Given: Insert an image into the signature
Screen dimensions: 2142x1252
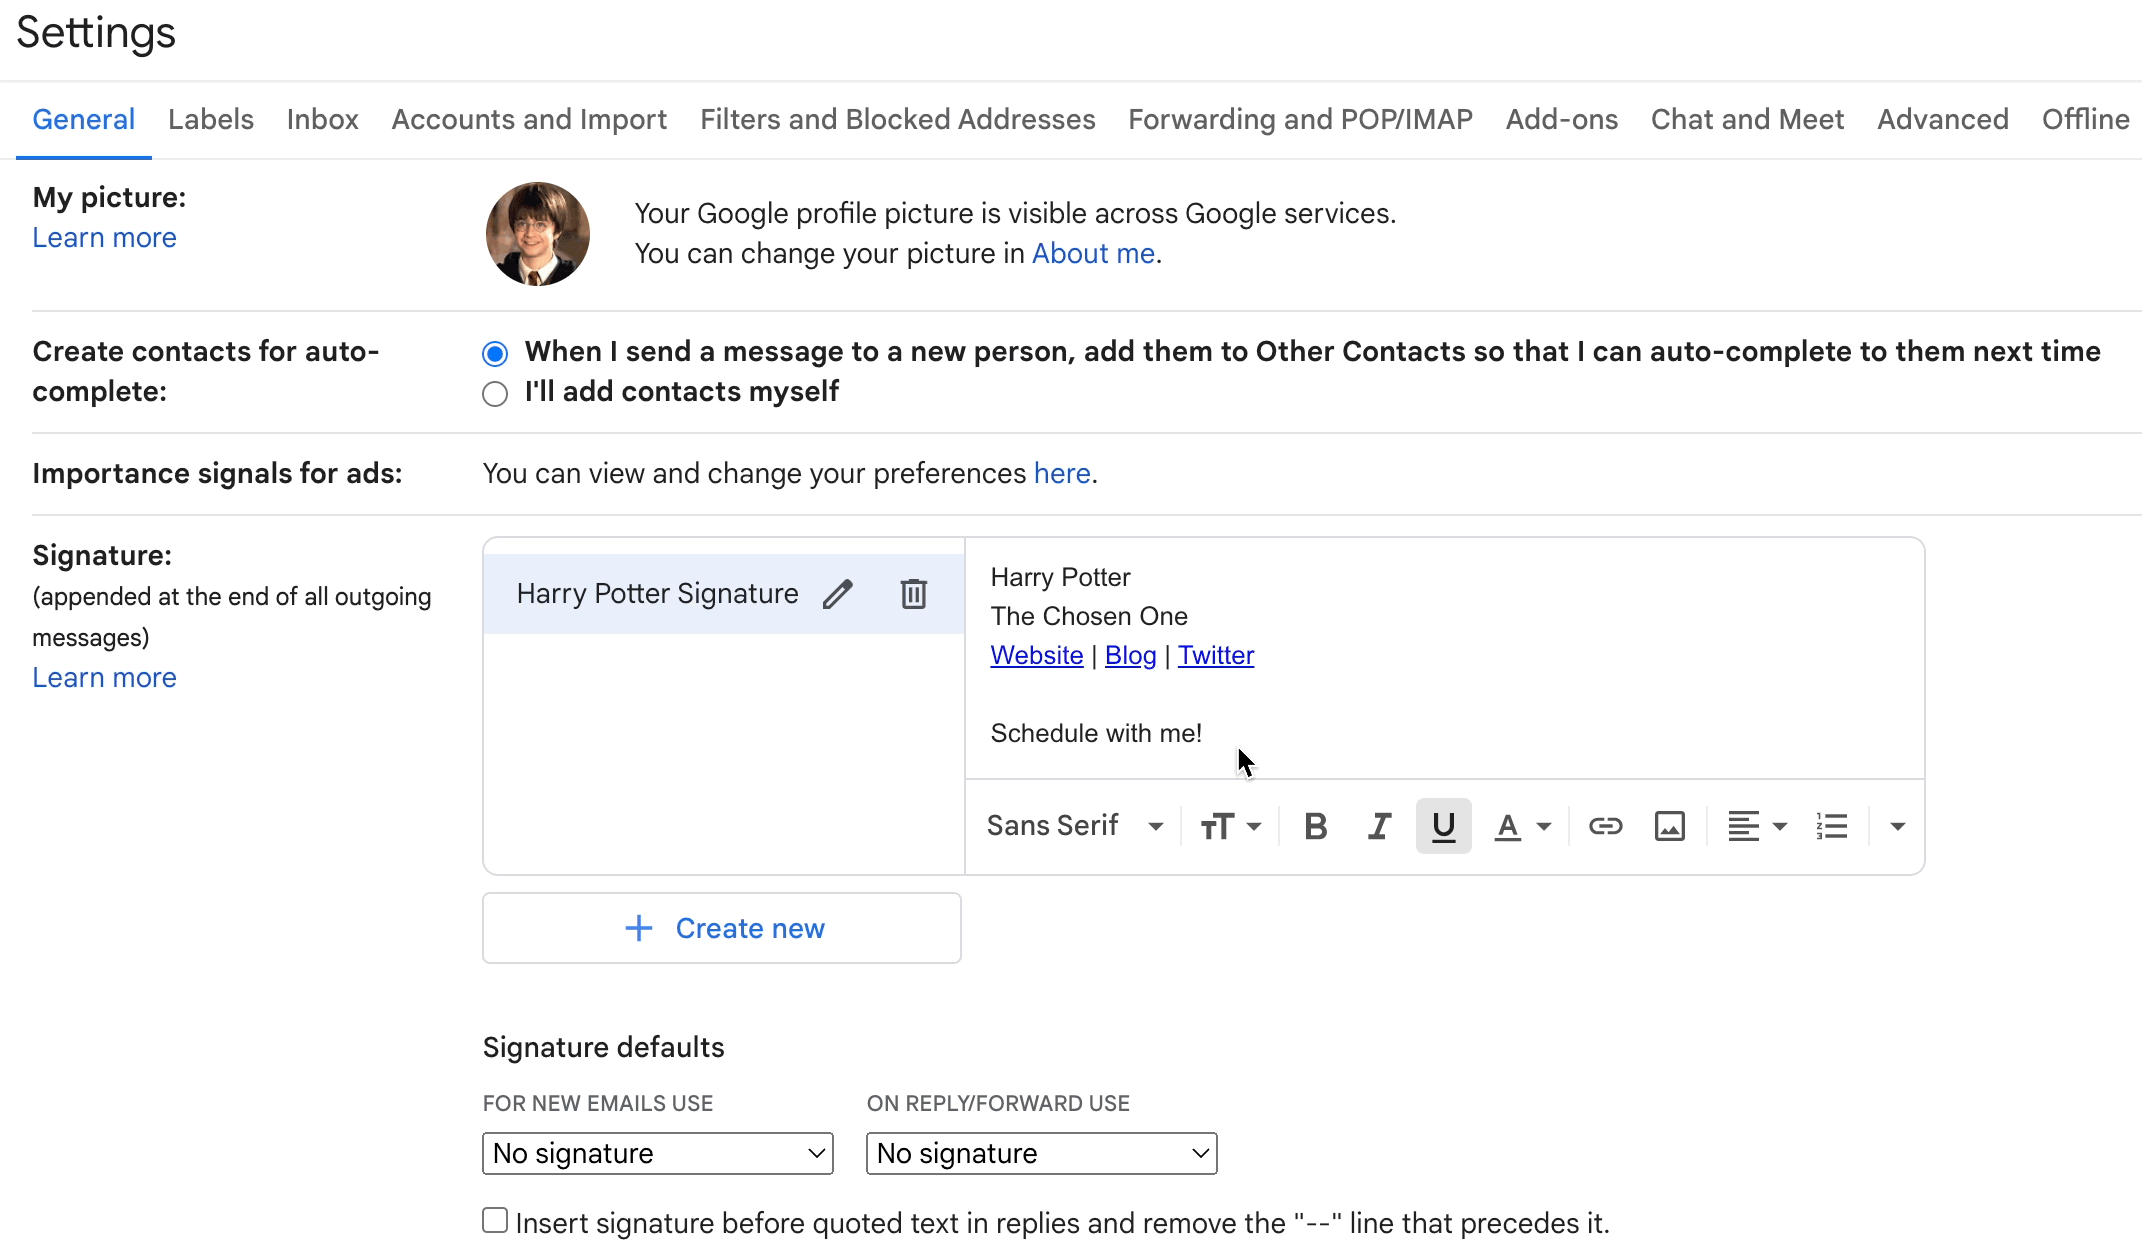Looking at the screenshot, I should 1669,826.
